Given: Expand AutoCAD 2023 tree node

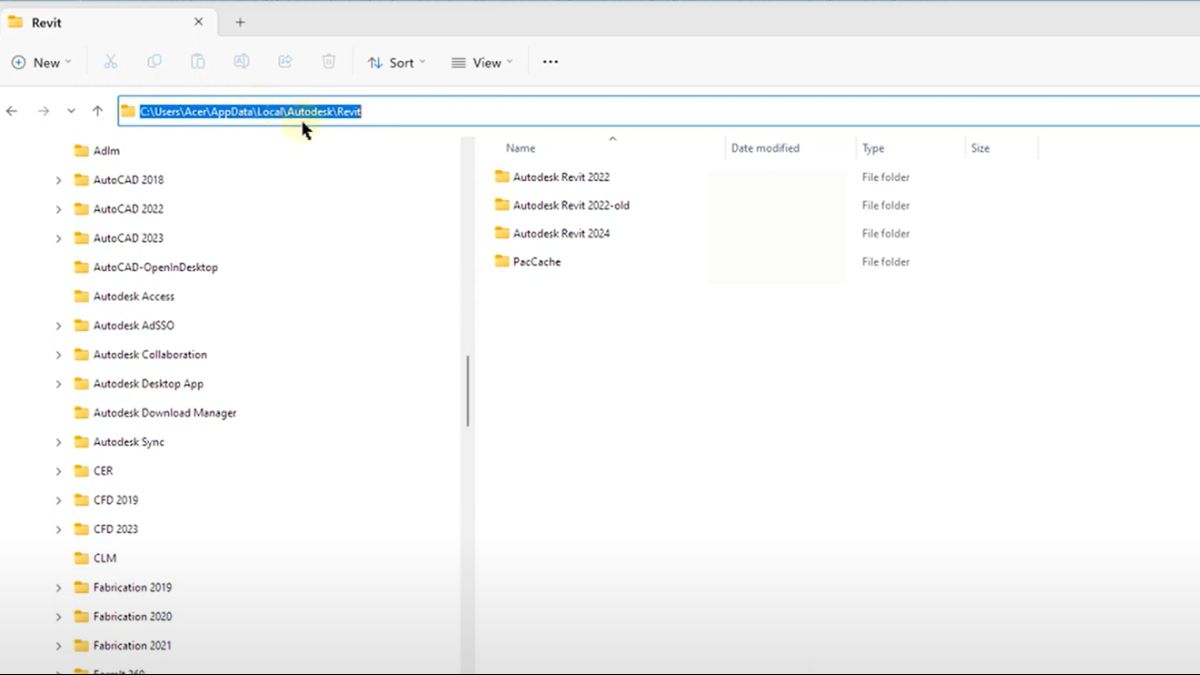Looking at the screenshot, I should tap(58, 238).
